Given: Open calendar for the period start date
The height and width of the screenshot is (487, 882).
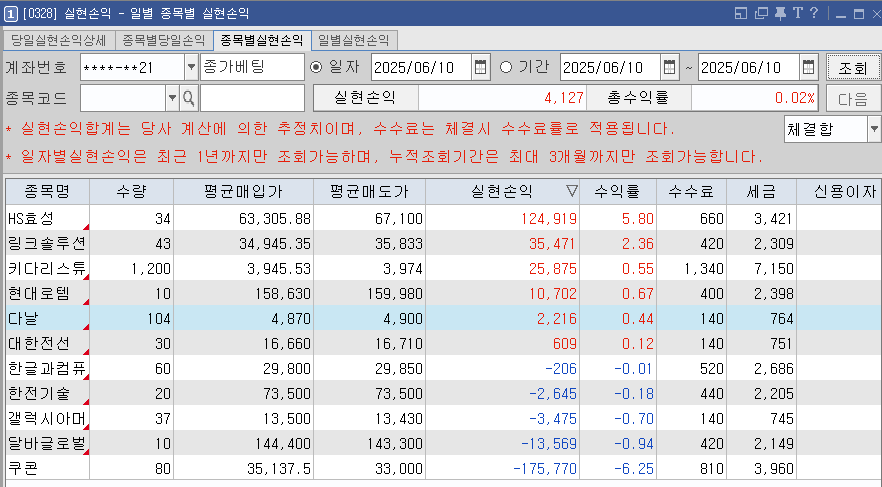Looking at the screenshot, I should pos(669,67).
